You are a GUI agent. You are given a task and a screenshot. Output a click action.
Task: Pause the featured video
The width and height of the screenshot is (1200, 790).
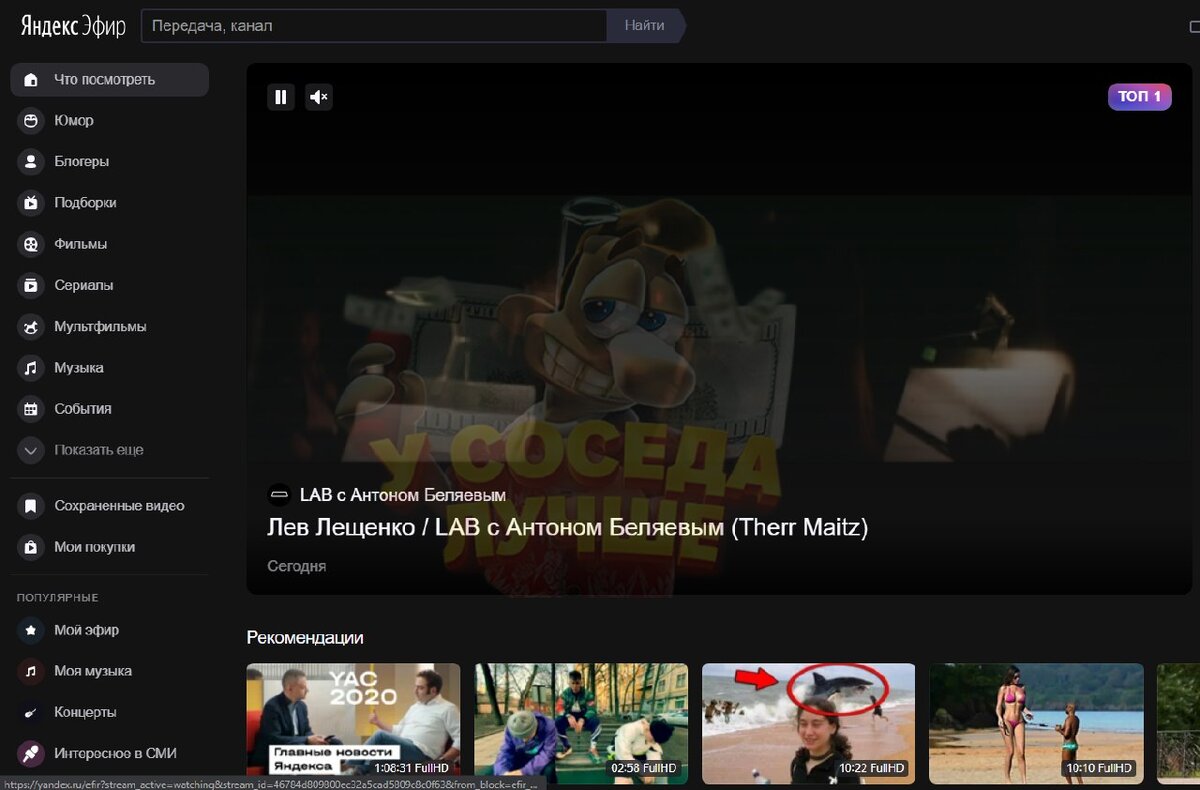click(x=281, y=97)
